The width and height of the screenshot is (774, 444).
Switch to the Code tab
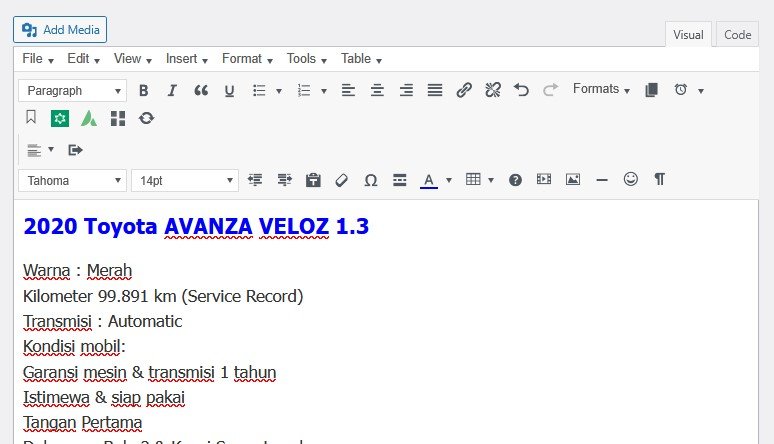click(737, 34)
